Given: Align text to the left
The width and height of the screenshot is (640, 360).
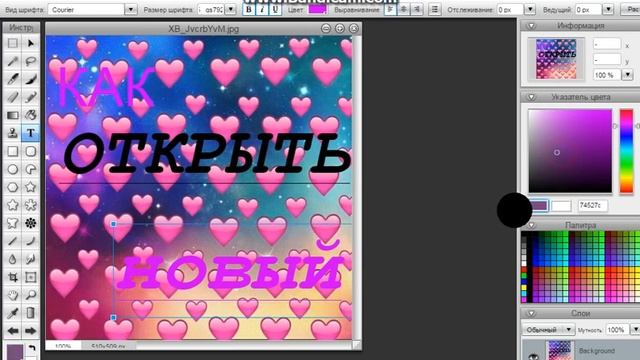Looking at the screenshot, I should click(x=390, y=9).
